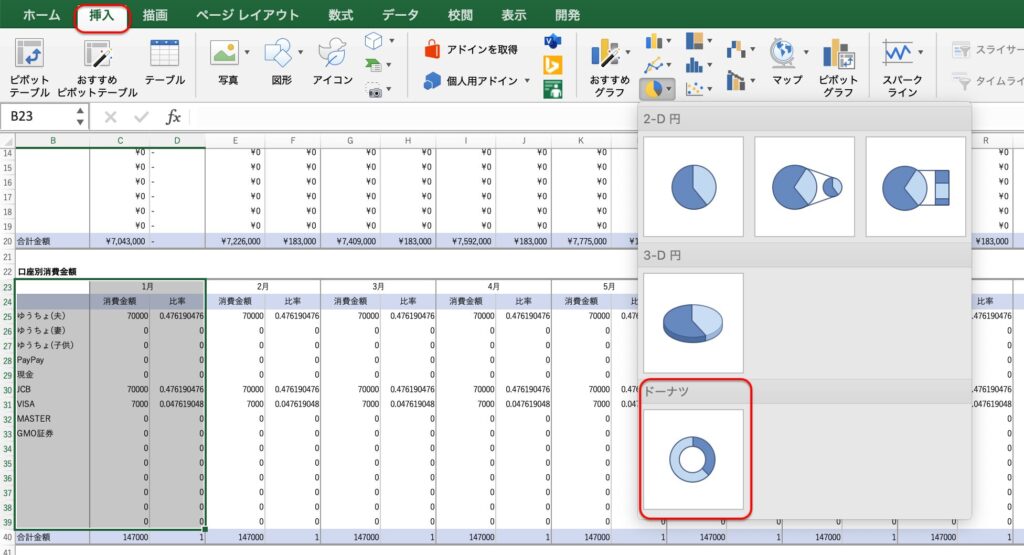Expand the 個人用アドイン dropdown arrow
1024x555 pixels.
(x=527, y=81)
